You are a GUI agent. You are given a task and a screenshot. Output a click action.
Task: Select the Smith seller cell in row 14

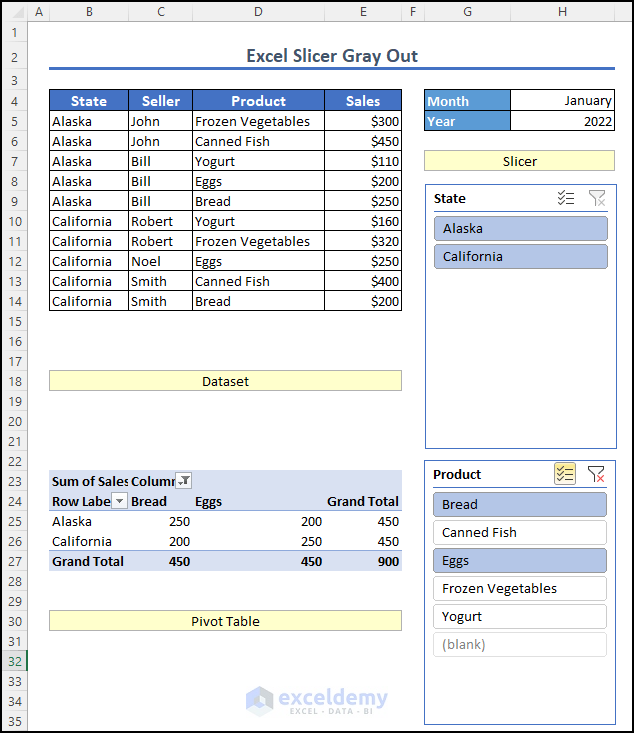[x=160, y=301]
